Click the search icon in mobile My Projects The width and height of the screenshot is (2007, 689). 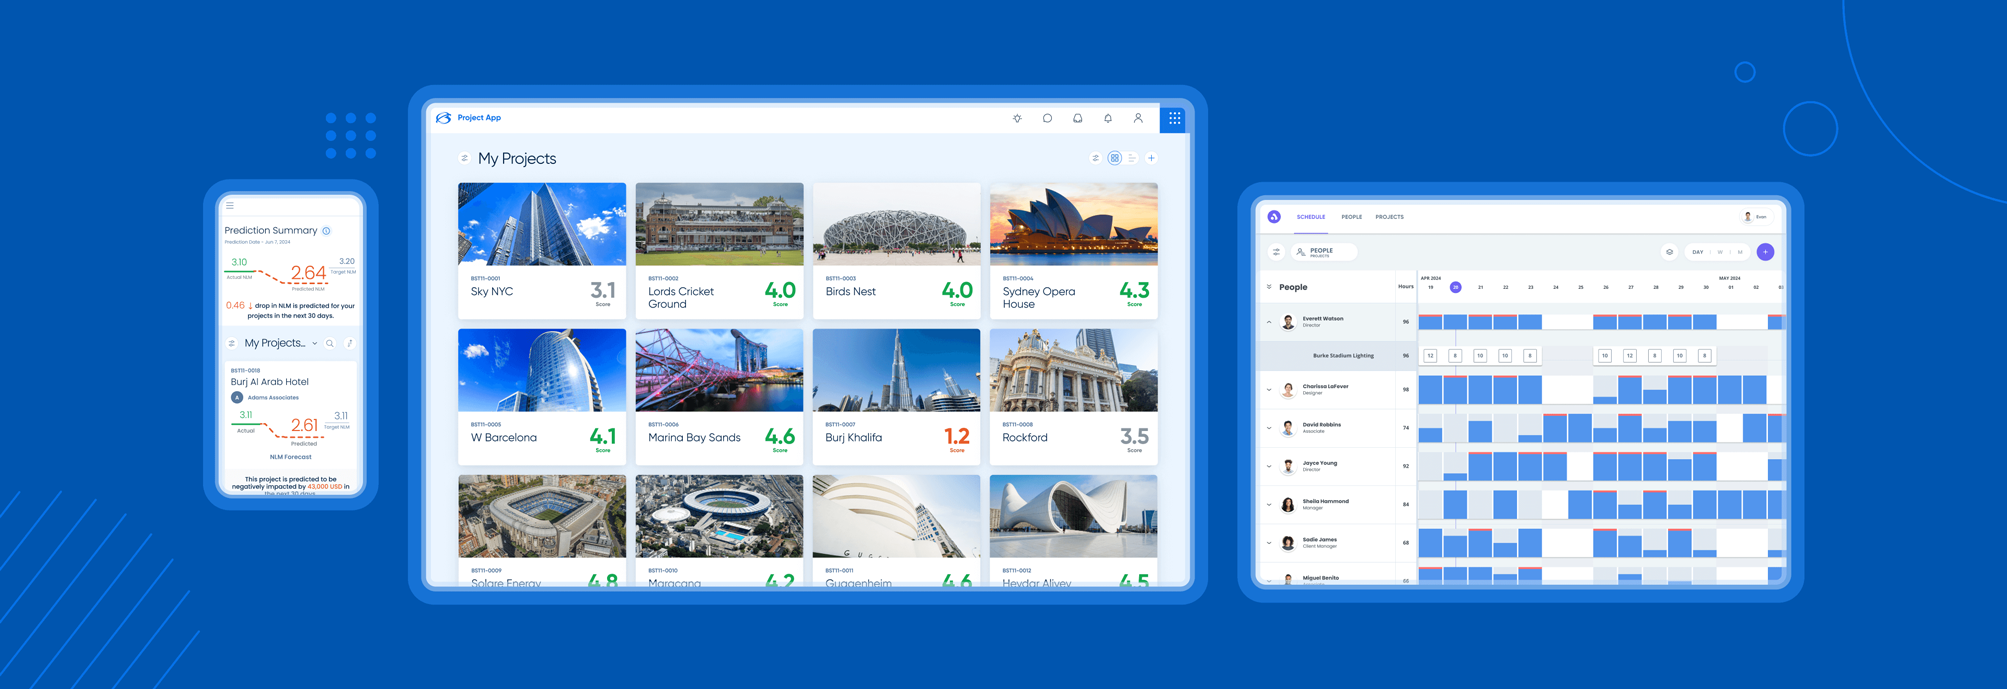tap(330, 344)
